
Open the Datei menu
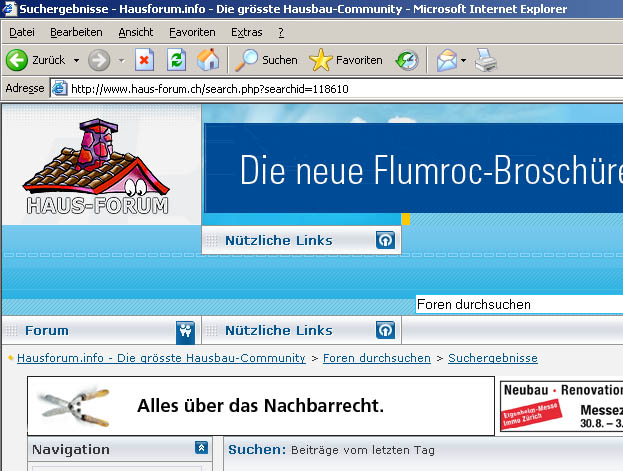(x=22, y=32)
